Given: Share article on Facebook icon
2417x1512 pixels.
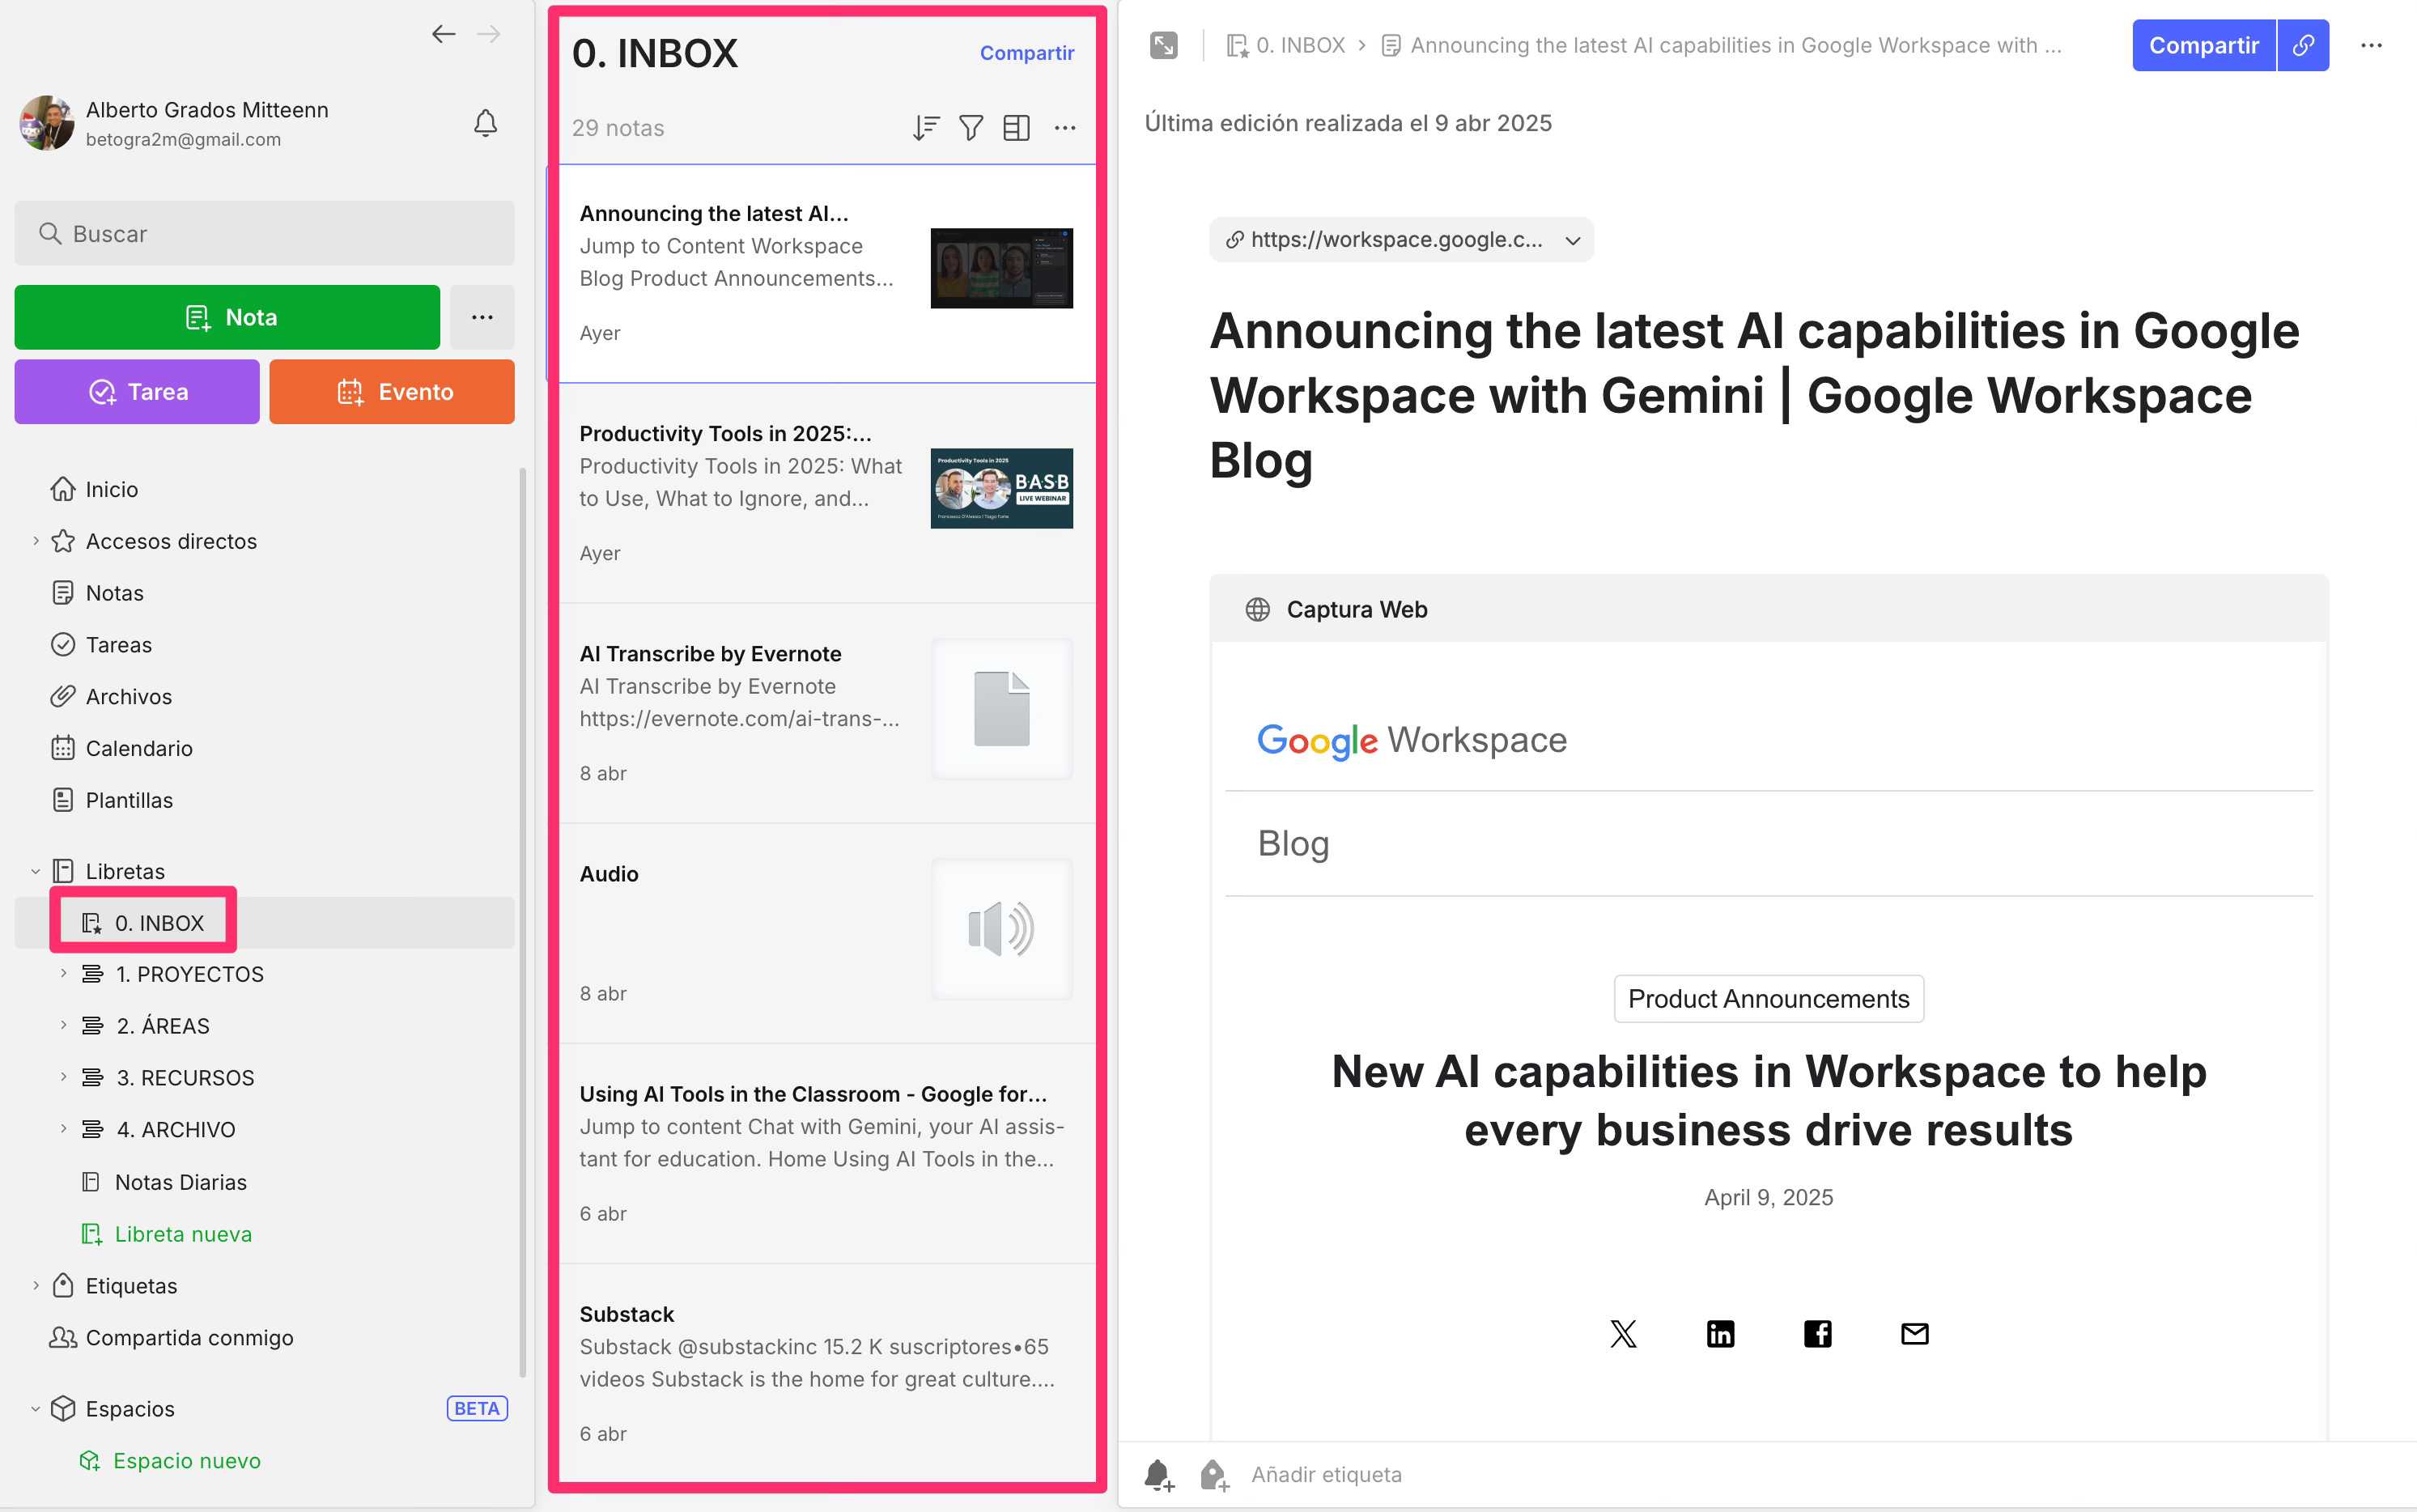Looking at the screenshot, I should point(1817,1333).
